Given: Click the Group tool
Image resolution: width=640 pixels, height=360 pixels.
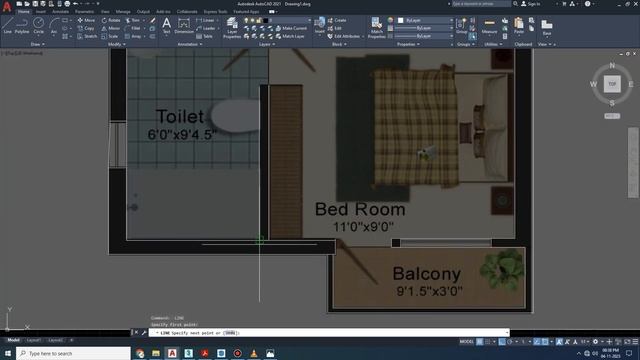Looking at the screenshot, I should [x=461, y=25].
